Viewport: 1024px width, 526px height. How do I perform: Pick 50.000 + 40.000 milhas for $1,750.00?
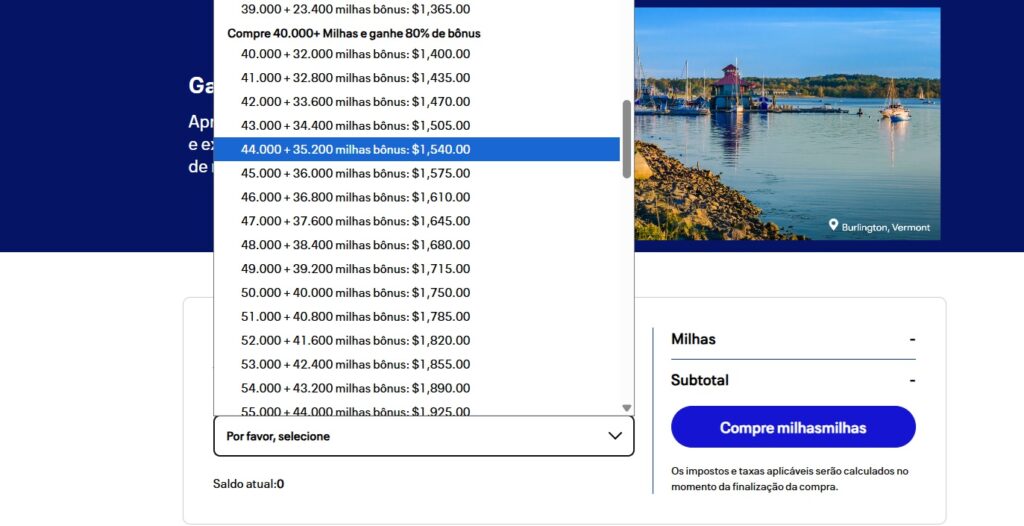click(x=355, y=293)
